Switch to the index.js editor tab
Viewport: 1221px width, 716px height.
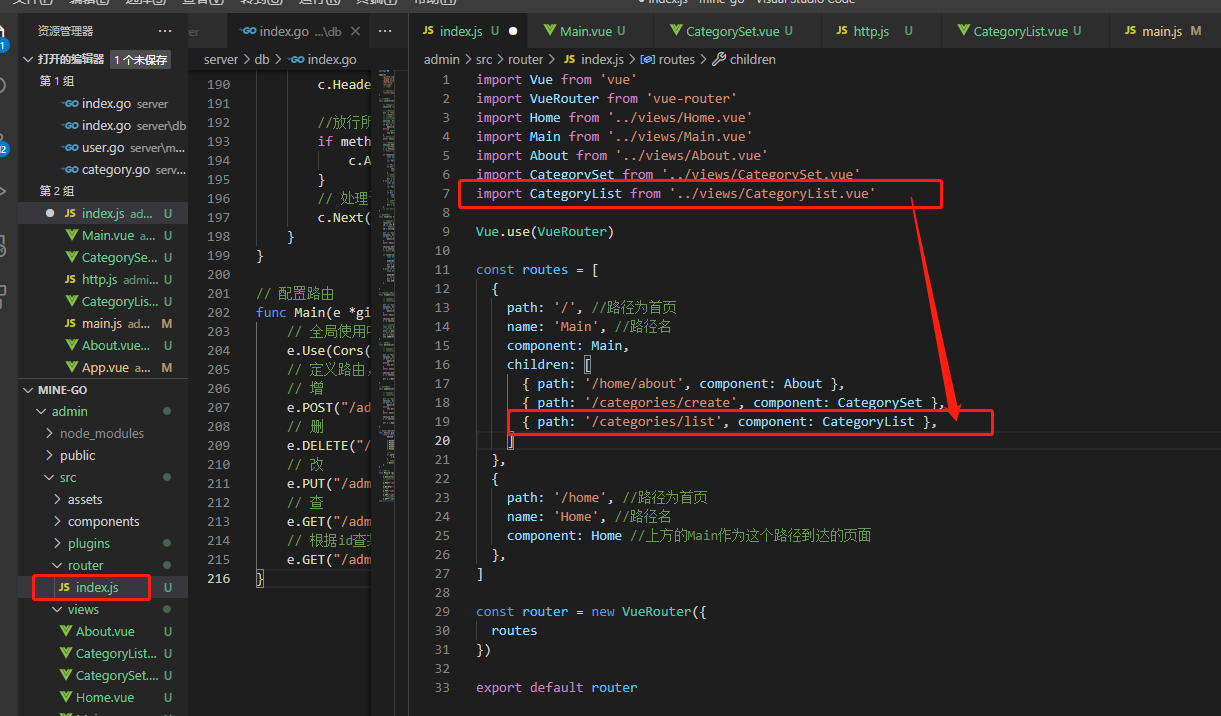pos(469,32)
